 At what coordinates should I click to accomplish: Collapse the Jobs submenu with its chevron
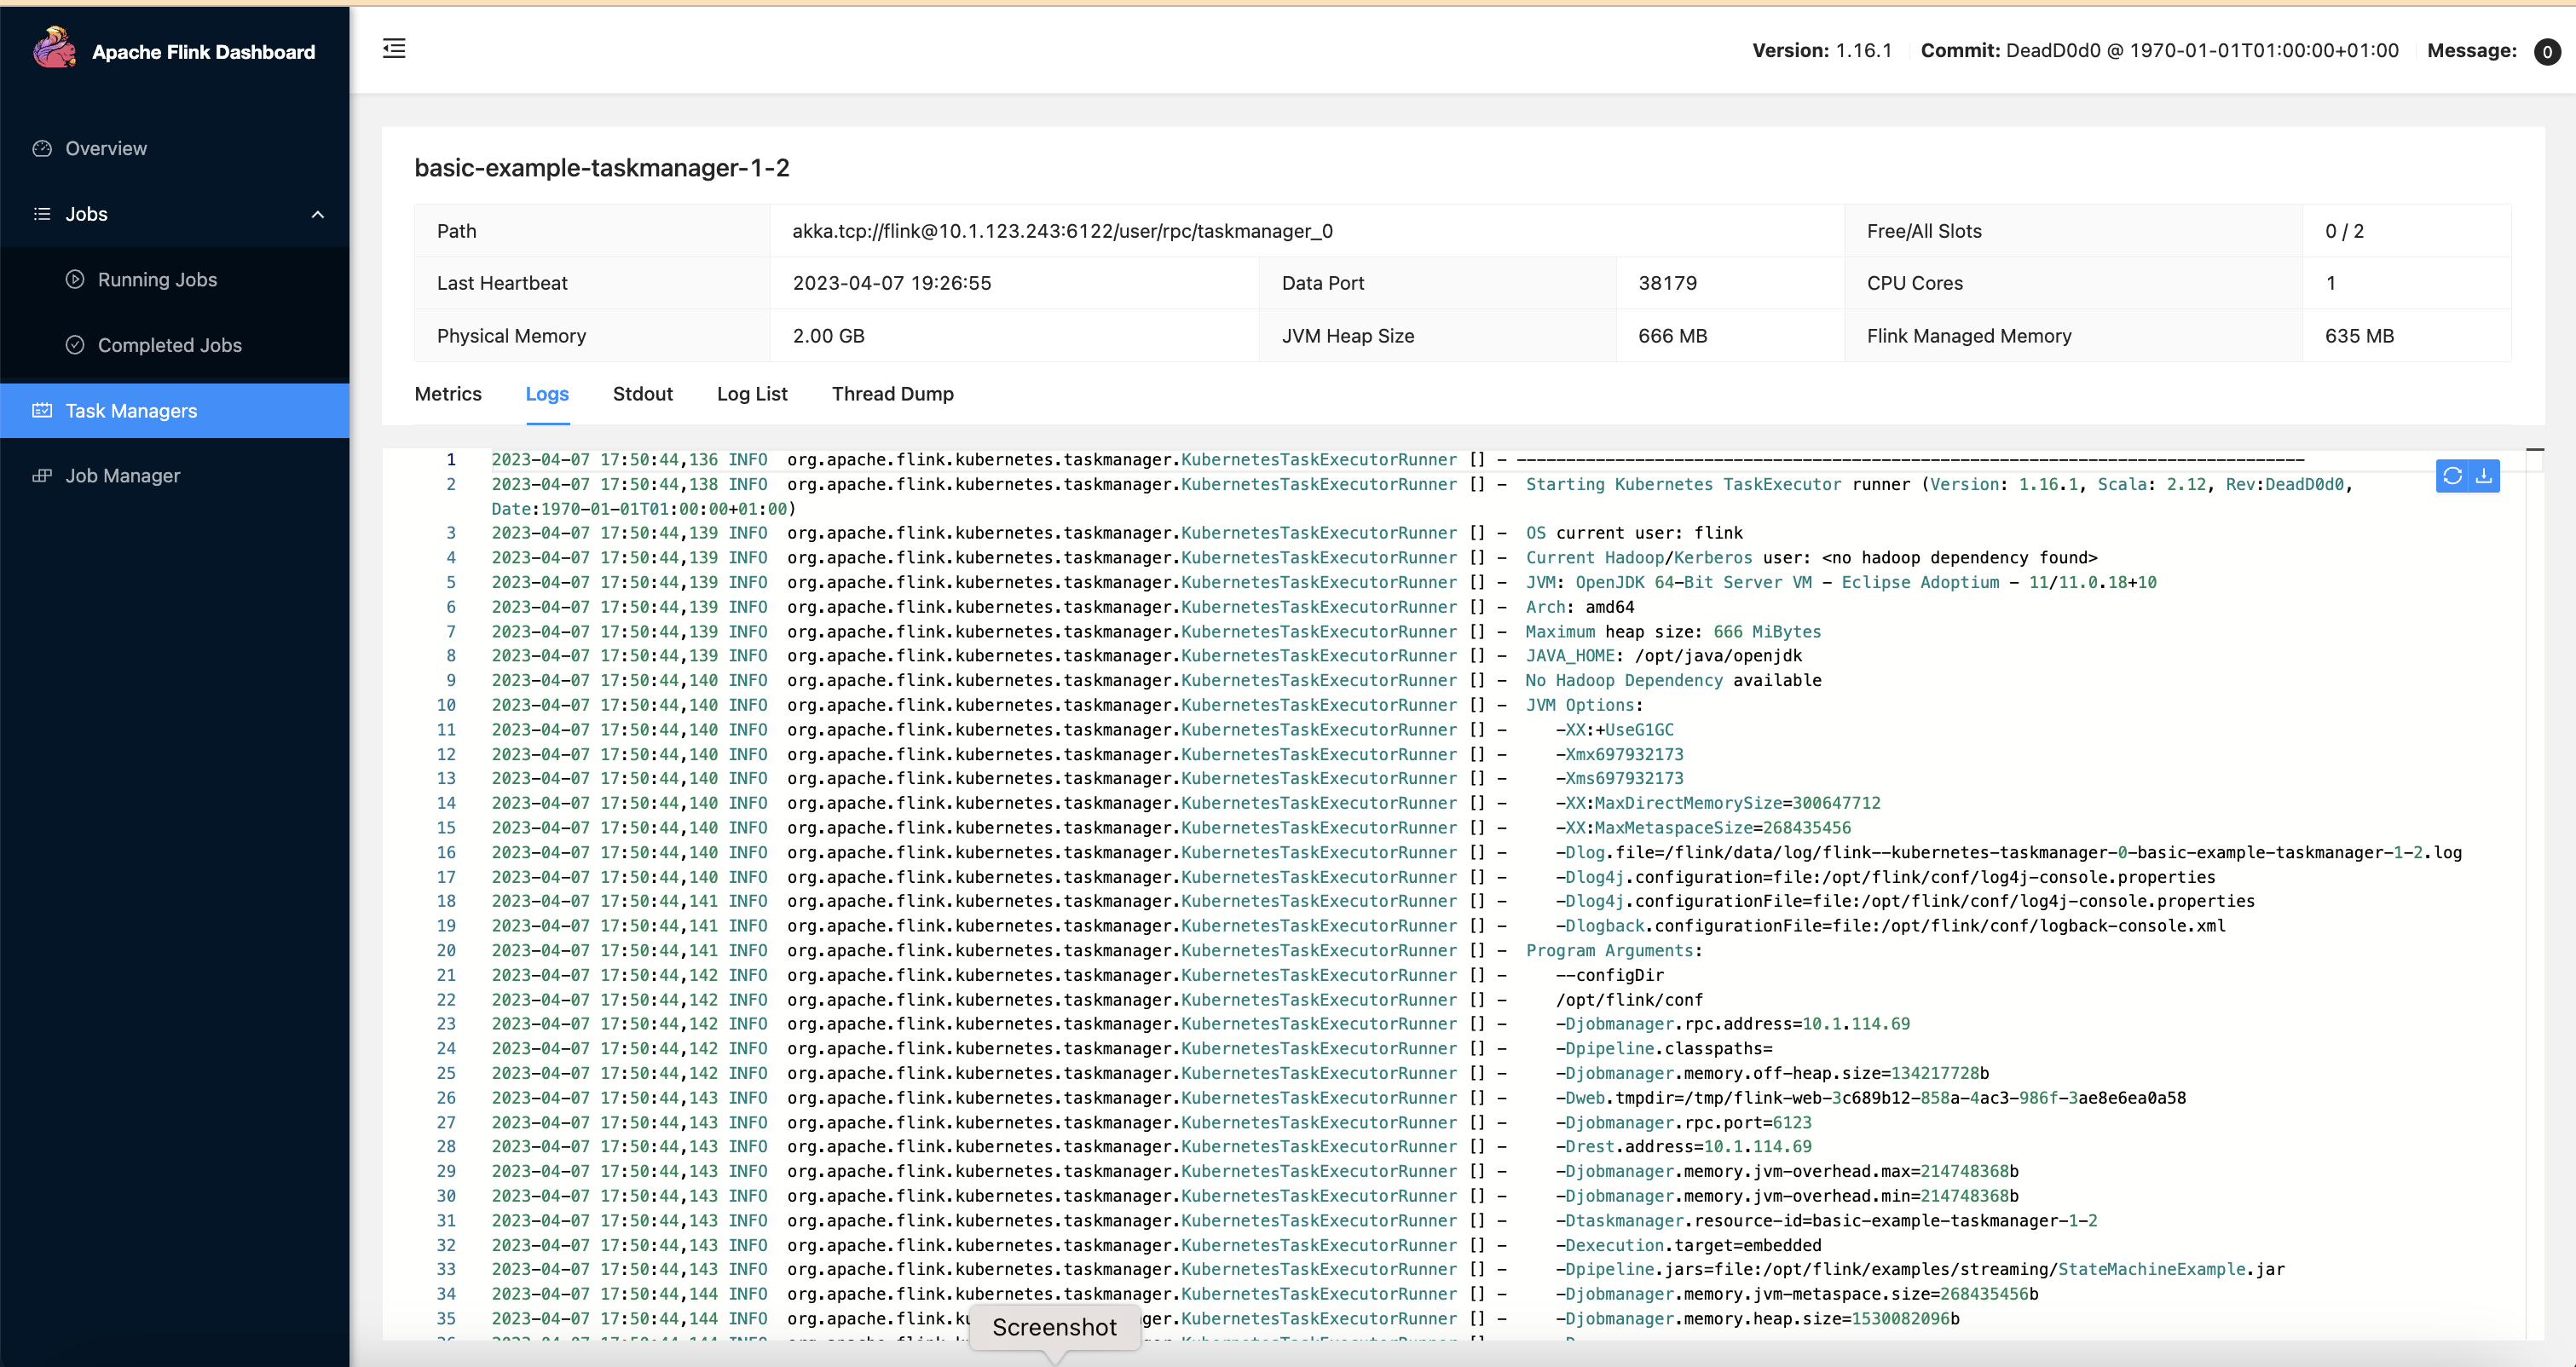coord(318,214)
